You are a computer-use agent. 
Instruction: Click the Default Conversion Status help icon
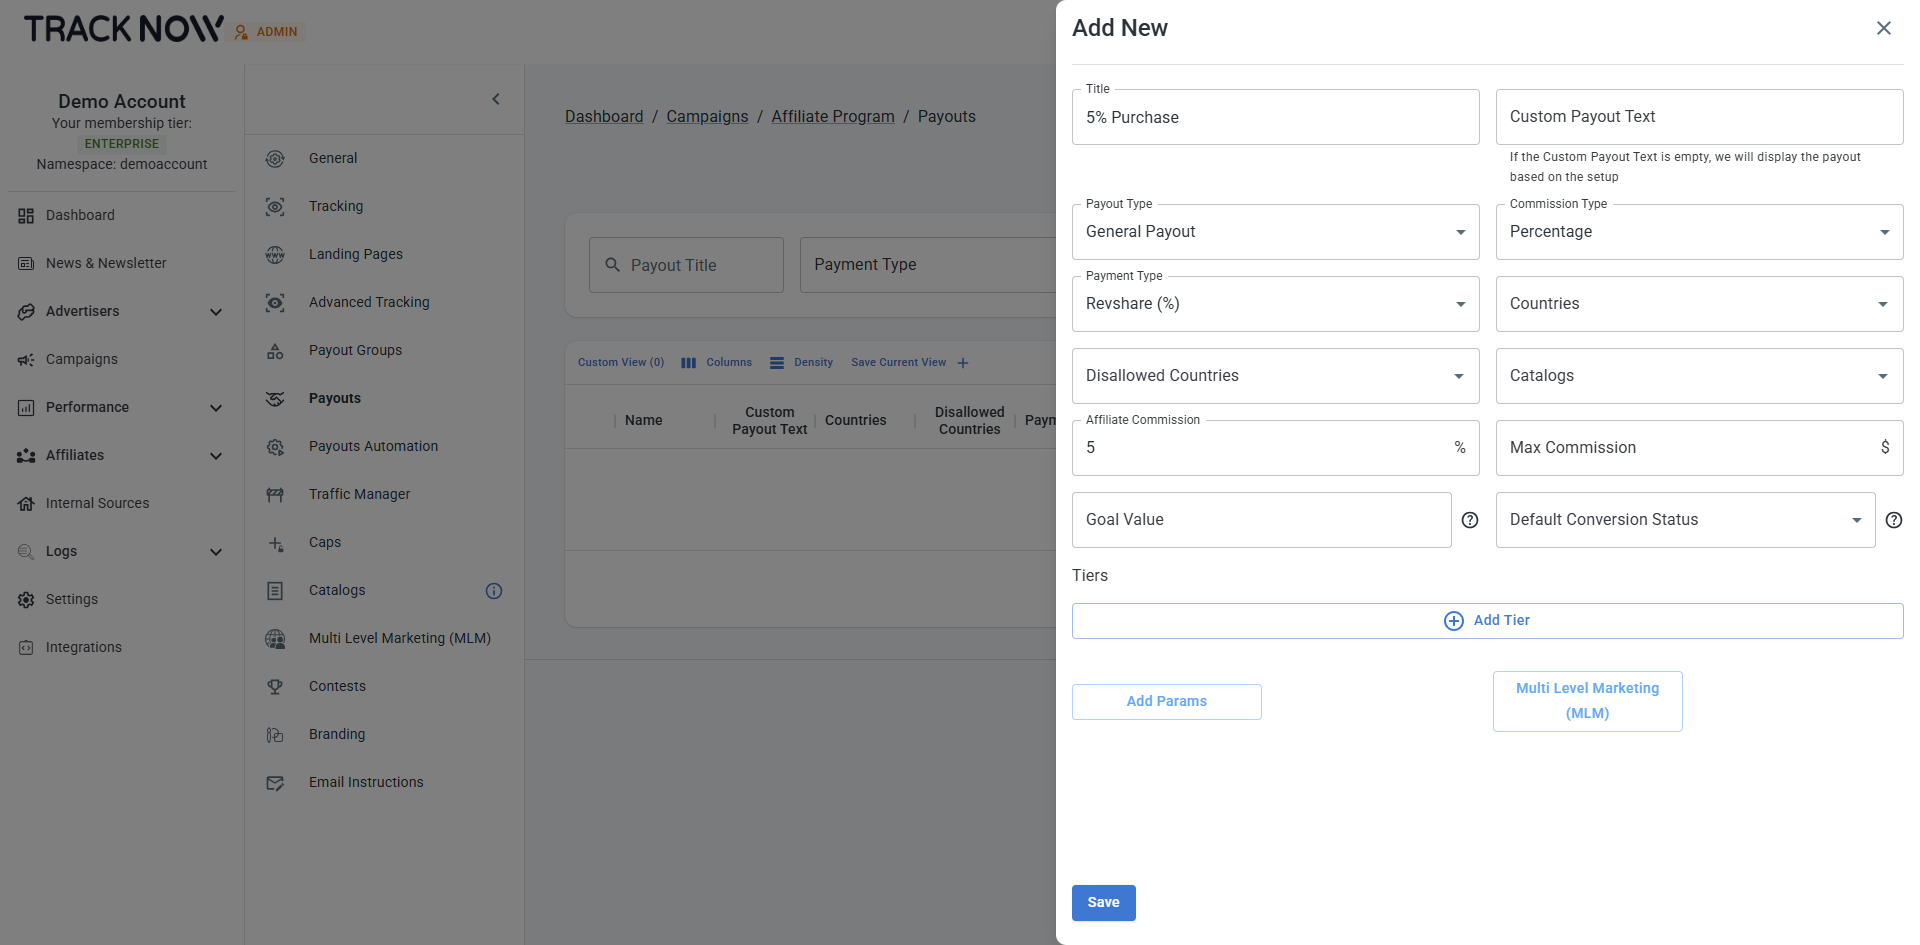[1893, 520]
